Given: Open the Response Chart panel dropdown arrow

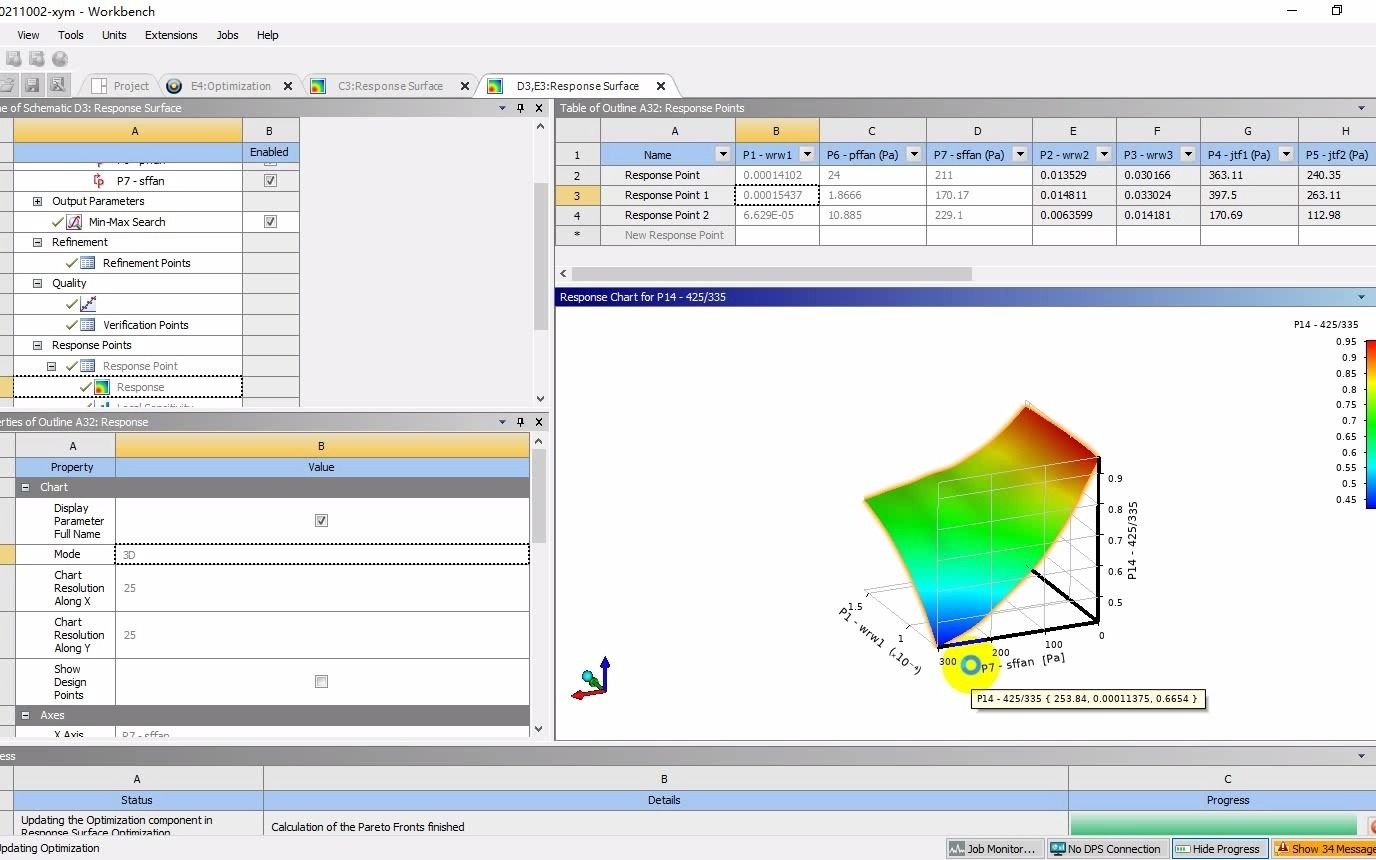Looking at the screenshot, I should pyautogui.click(x=1361, y=297).
